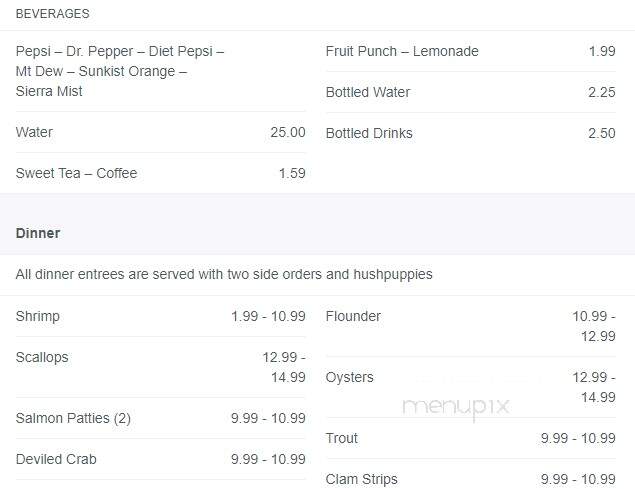635x489 pixels.
Task: Select the Flounder dinner entree
Action: tap(471, 327)
